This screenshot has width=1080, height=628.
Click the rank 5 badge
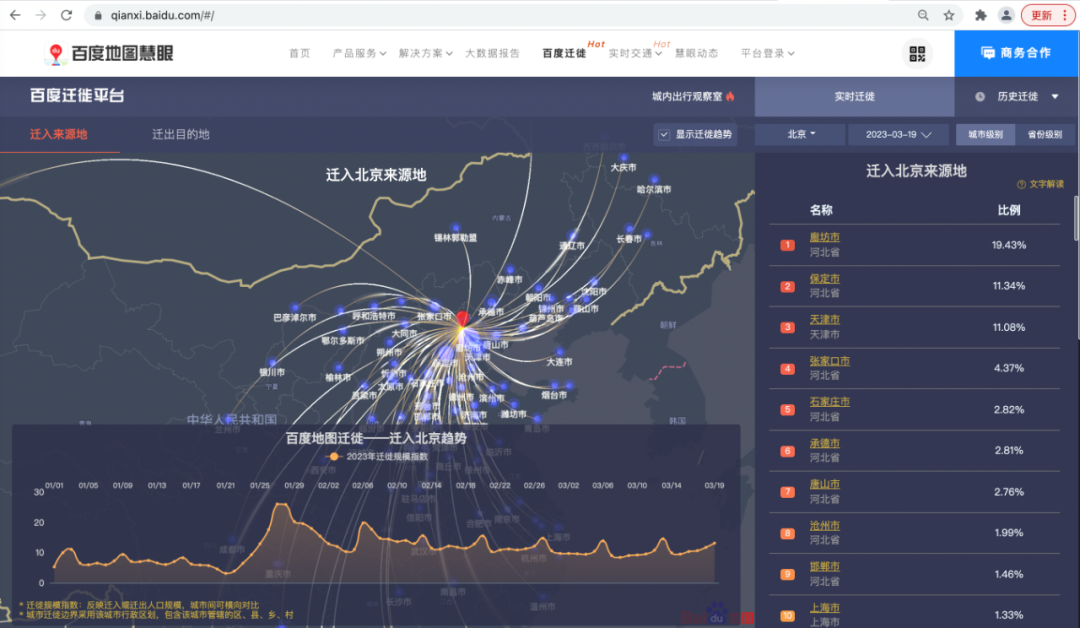(x=787, y=410)
